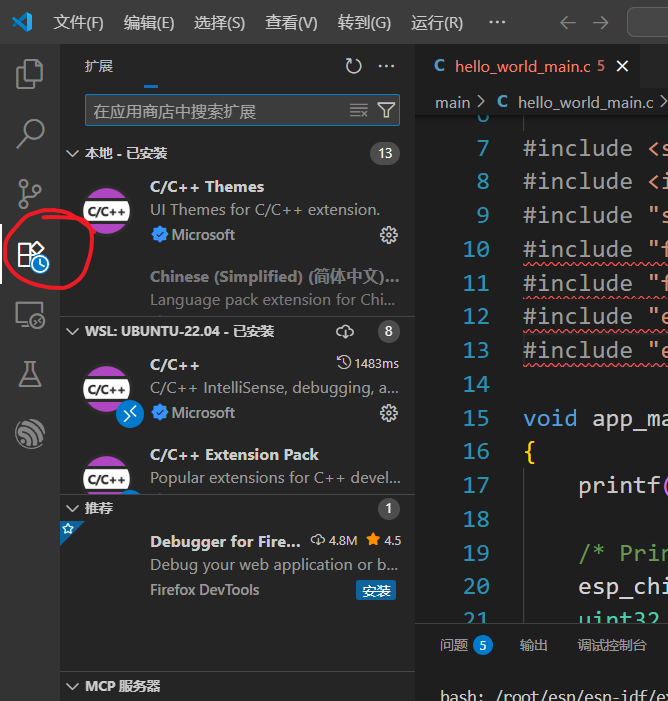
Task: Click the problems count badge 5
Action: 482,645
